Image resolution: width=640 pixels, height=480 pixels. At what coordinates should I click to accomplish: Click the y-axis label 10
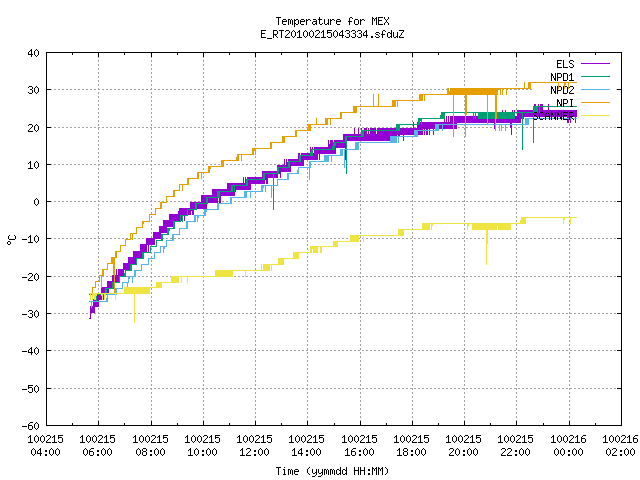click(33, 165)
